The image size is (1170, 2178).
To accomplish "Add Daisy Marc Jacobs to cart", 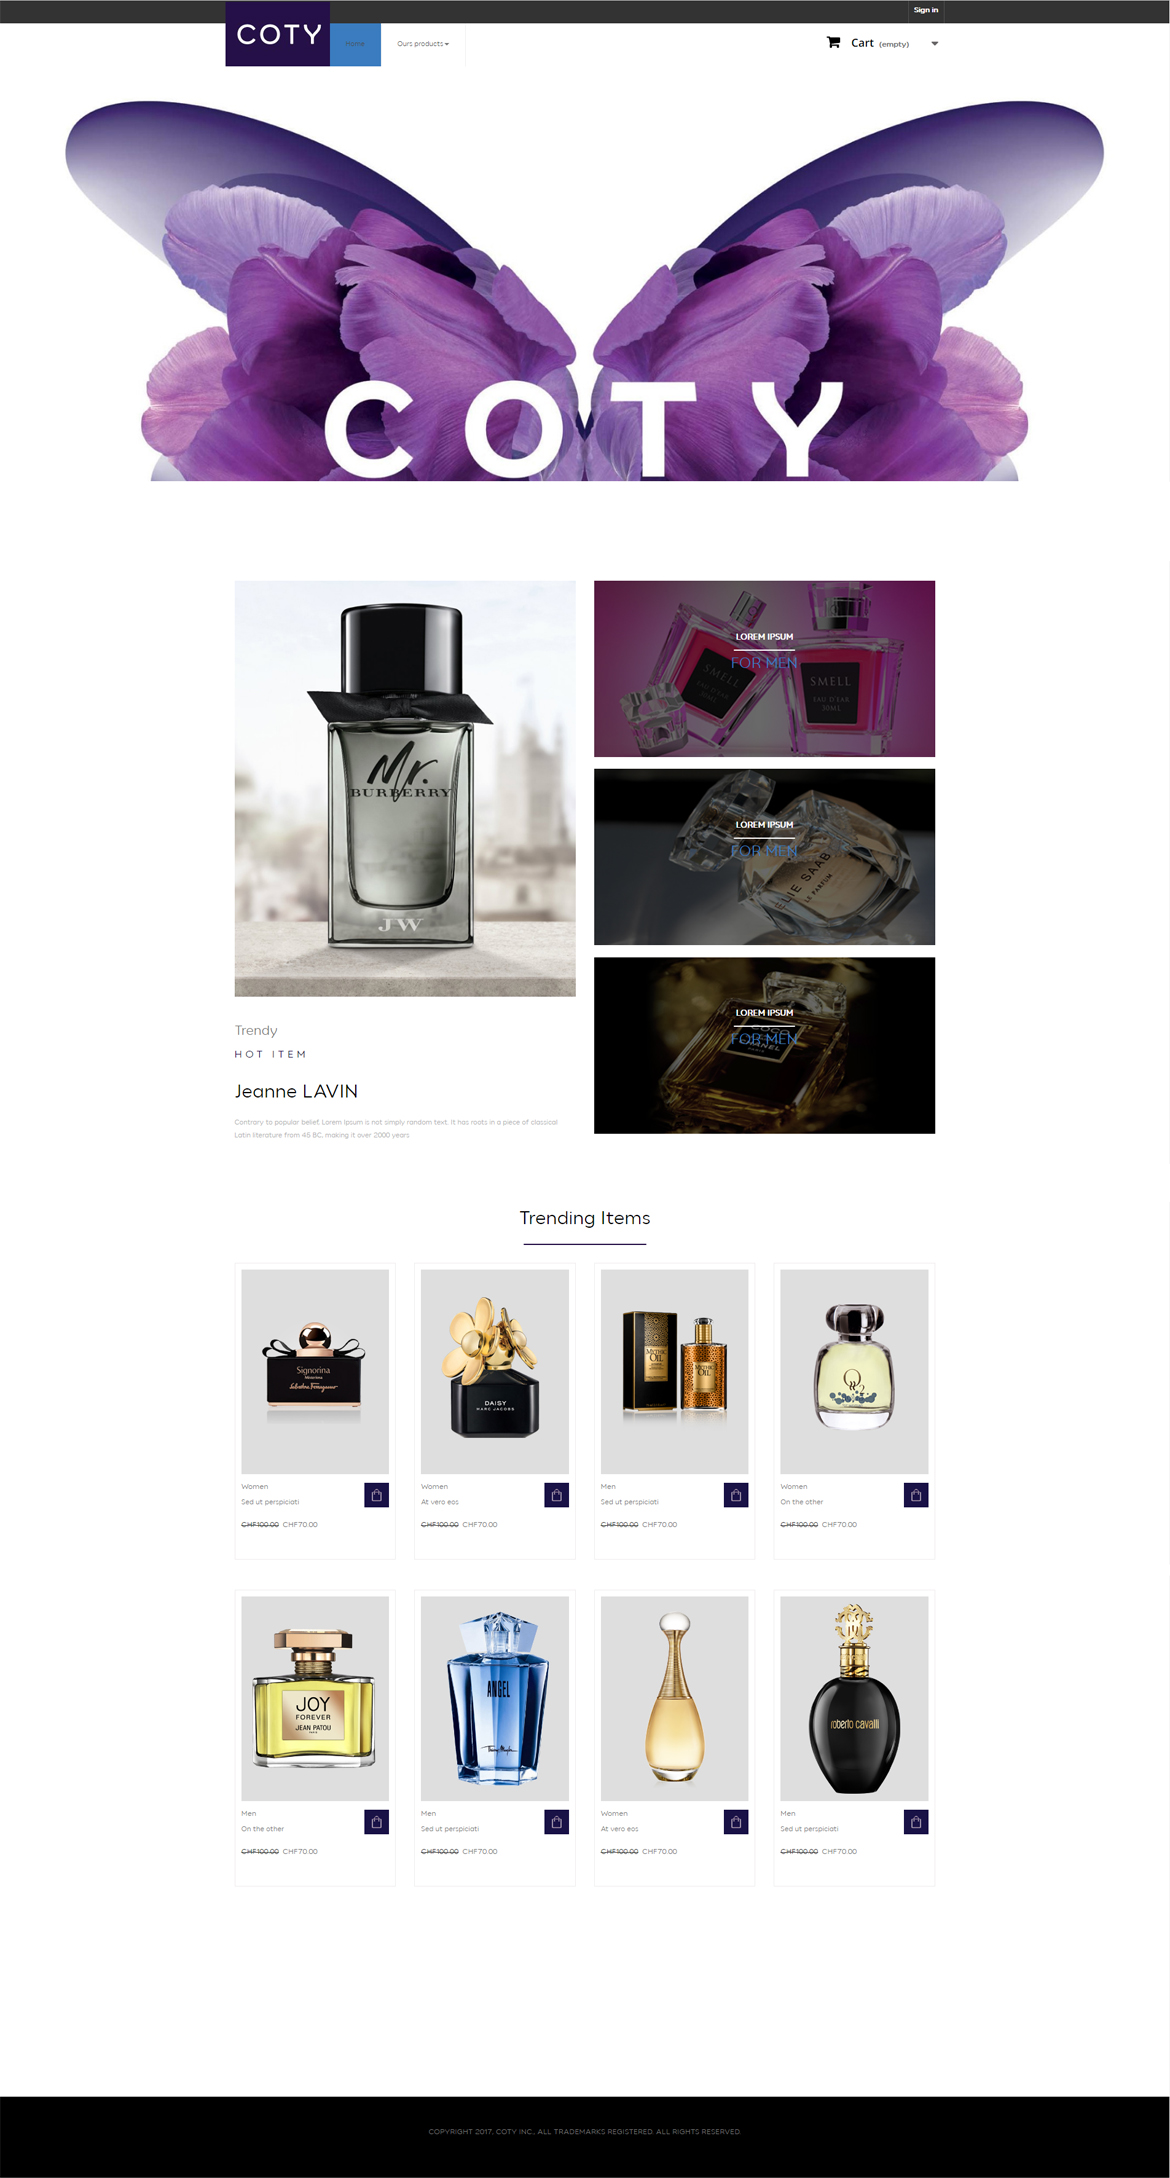I will [557, 1495].
